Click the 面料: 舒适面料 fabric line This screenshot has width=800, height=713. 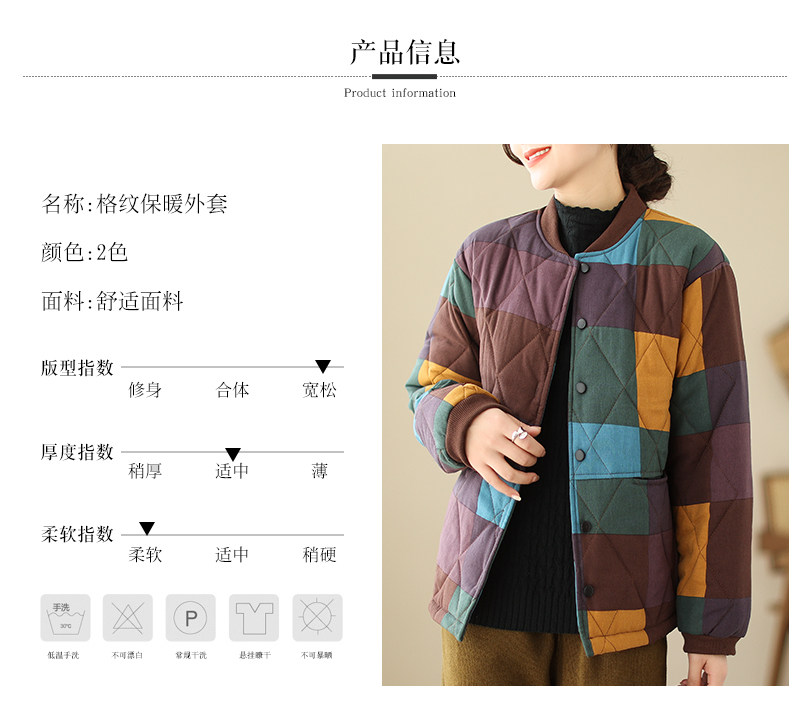coord(112,301)
